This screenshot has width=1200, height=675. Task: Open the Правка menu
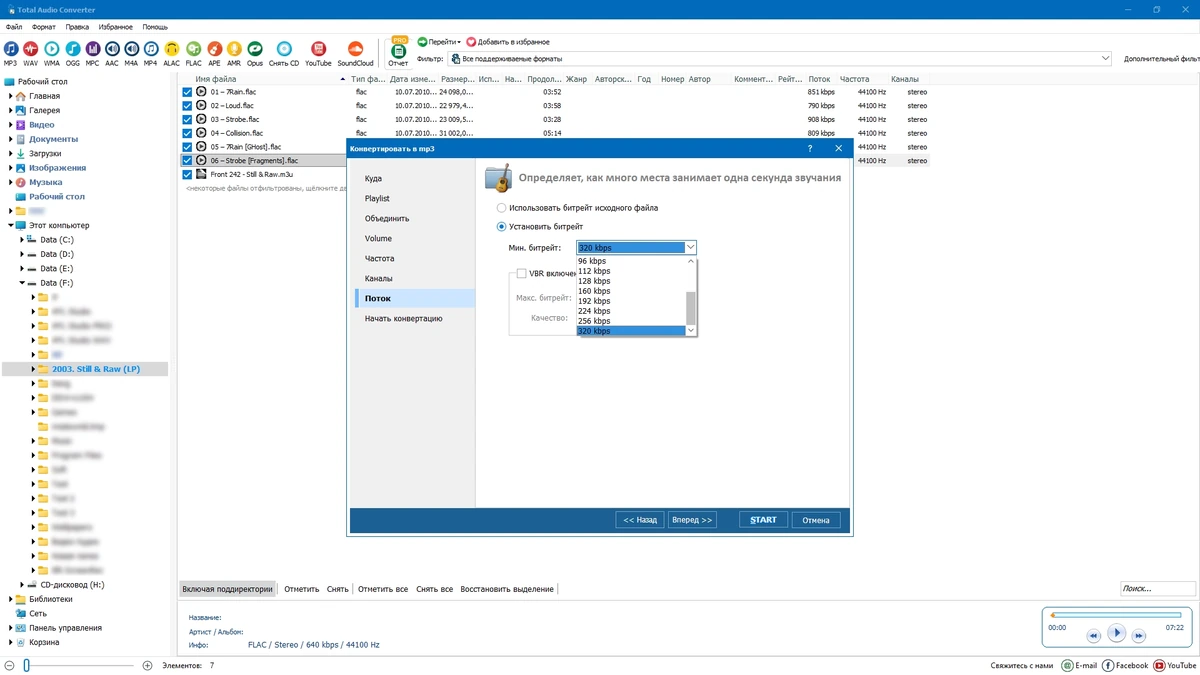click(77, 27)
